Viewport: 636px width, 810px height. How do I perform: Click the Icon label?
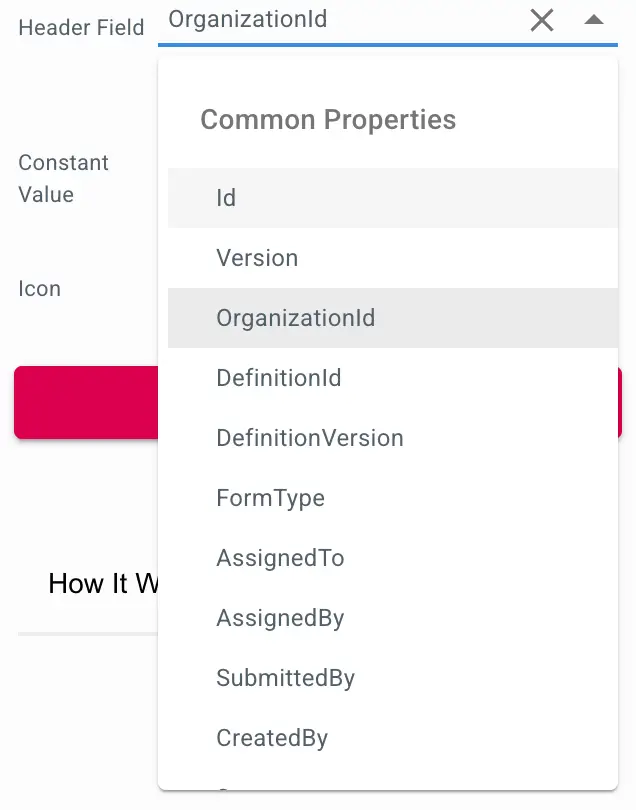39,288
